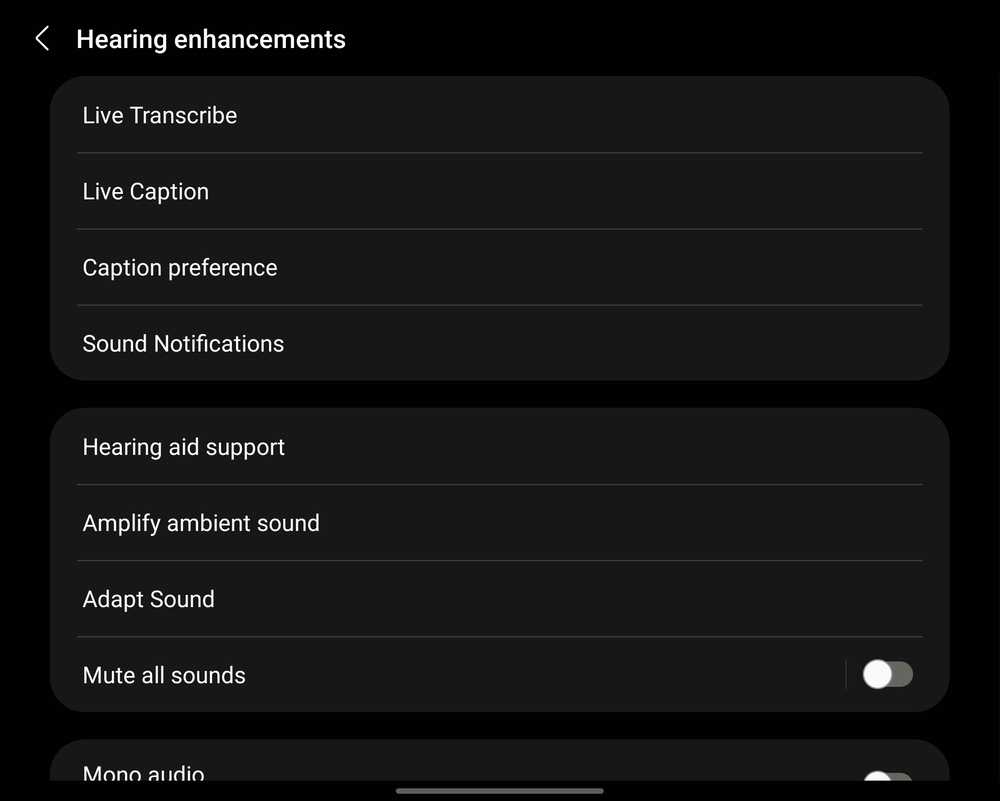Image resolution: width=1000 pixels, height=801 pixels.
Task: Open Hearing aid support
Action: tap(184, 448)
